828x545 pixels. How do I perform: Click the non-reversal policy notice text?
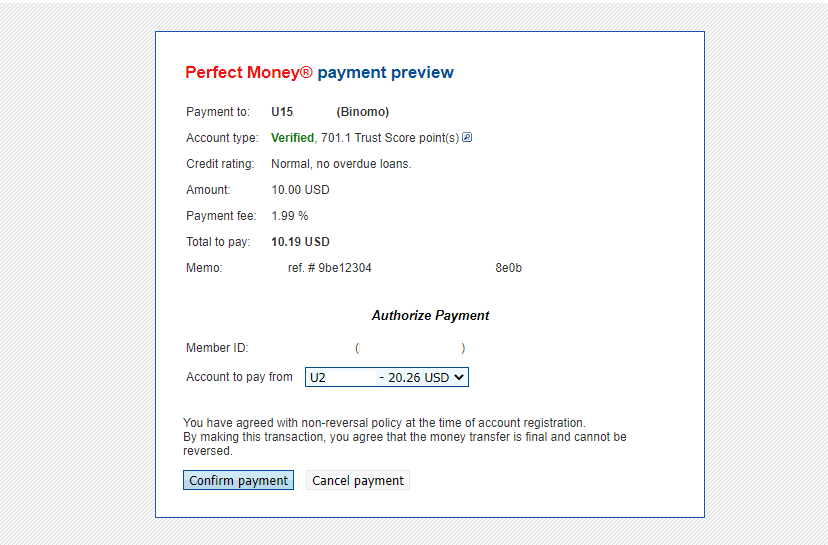pyautogui.click(x=405, y=436)
